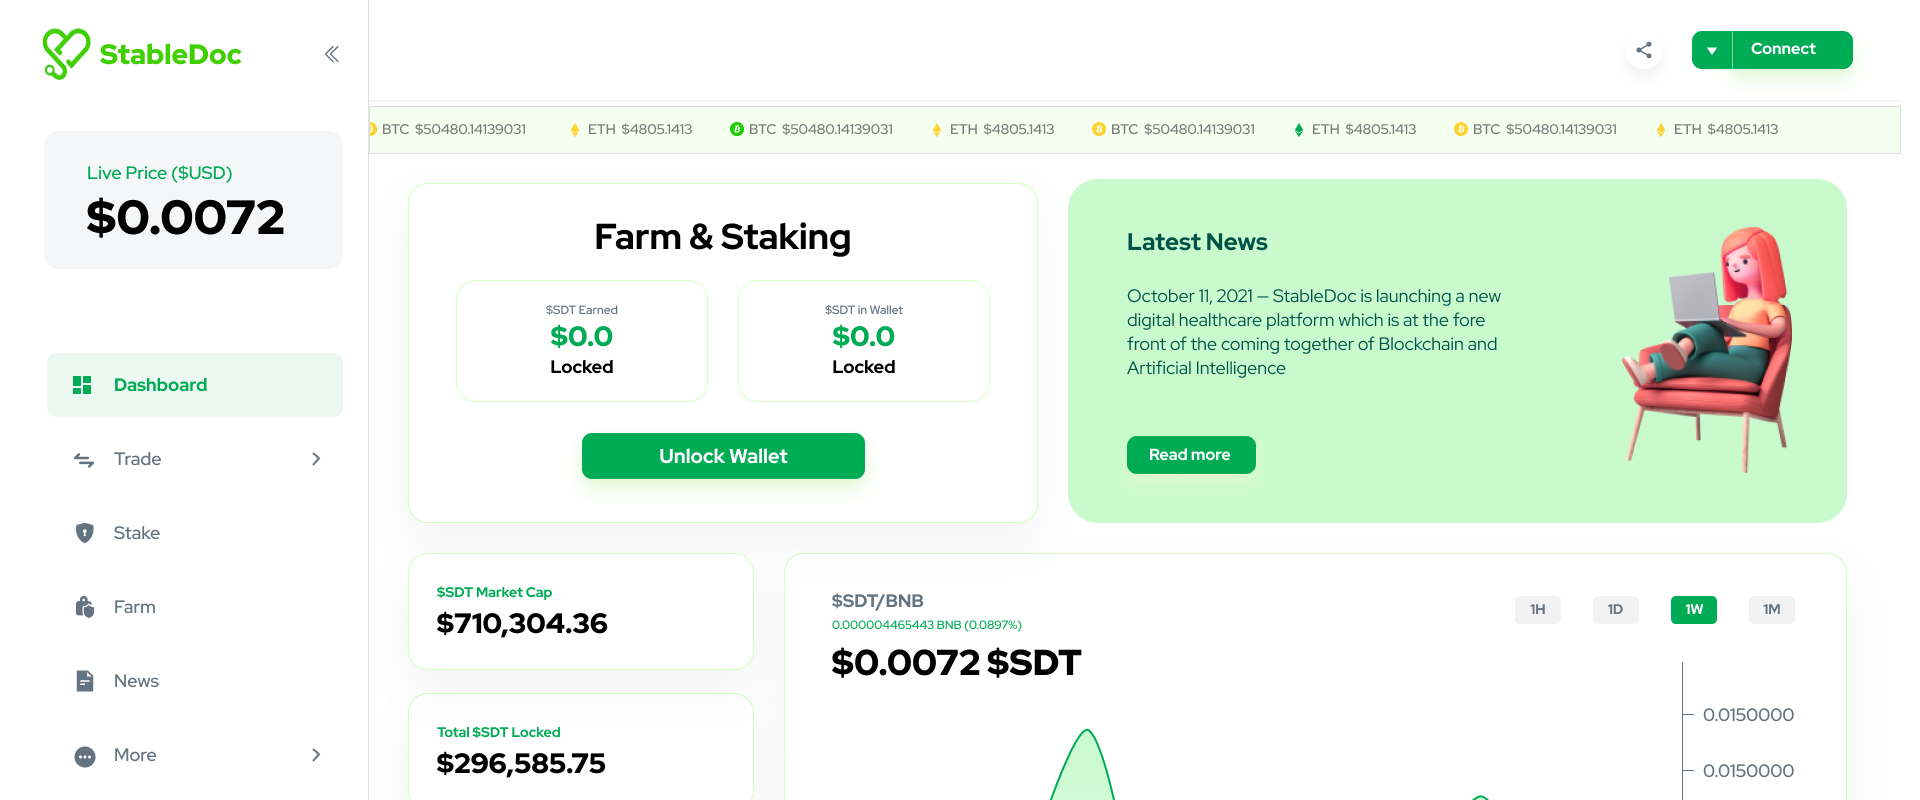Select the 1M chart interval
Screen dimensions: 1920x800
click(1772, 609)
